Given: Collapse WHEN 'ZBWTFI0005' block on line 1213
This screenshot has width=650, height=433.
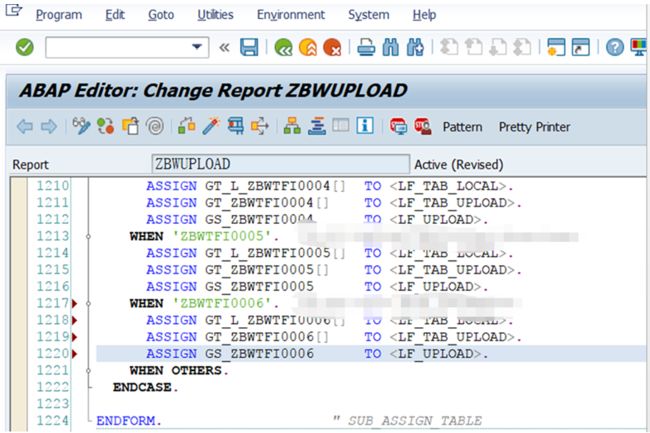Looking at the screenshot, I should tap(88, 237).
